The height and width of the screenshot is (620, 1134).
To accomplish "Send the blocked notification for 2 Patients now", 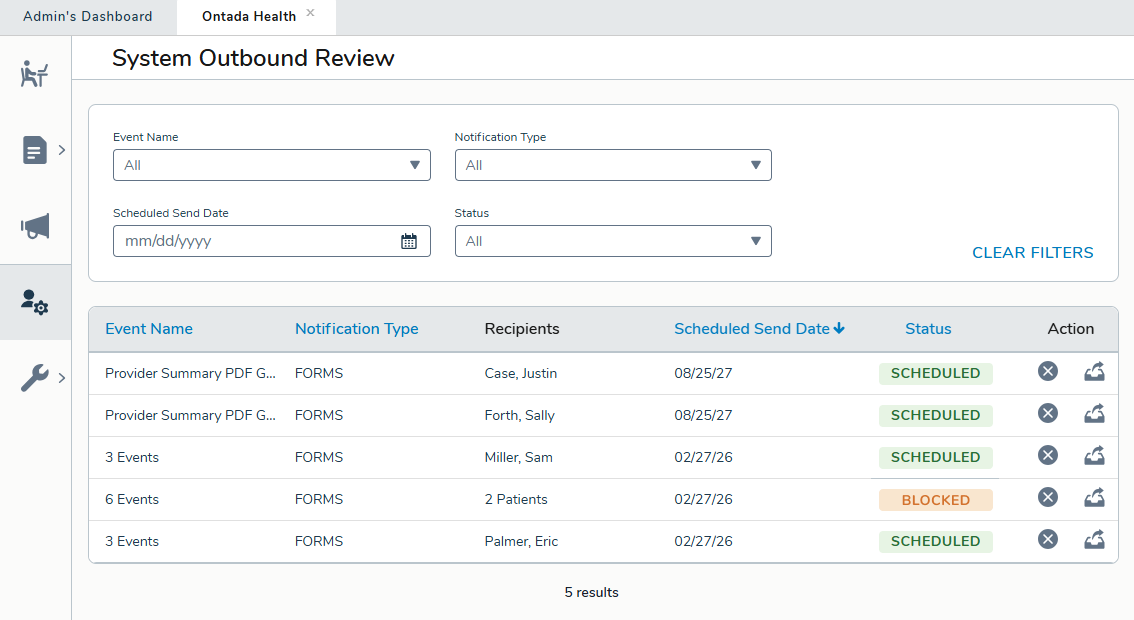I will 1094,497.
